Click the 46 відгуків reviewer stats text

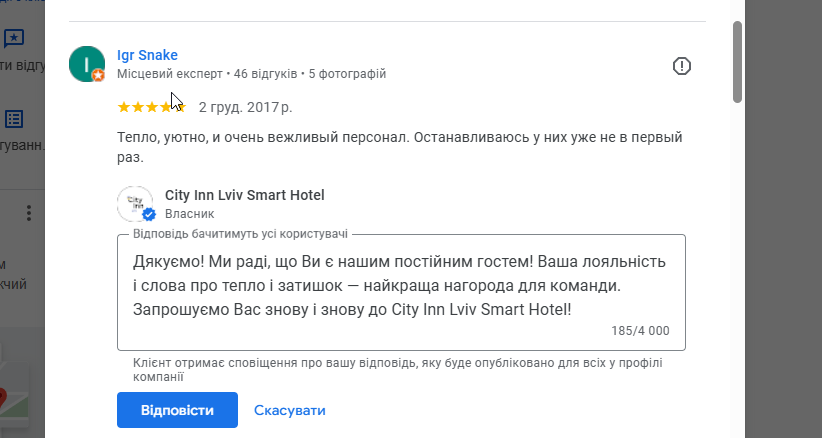coord(266,74)
